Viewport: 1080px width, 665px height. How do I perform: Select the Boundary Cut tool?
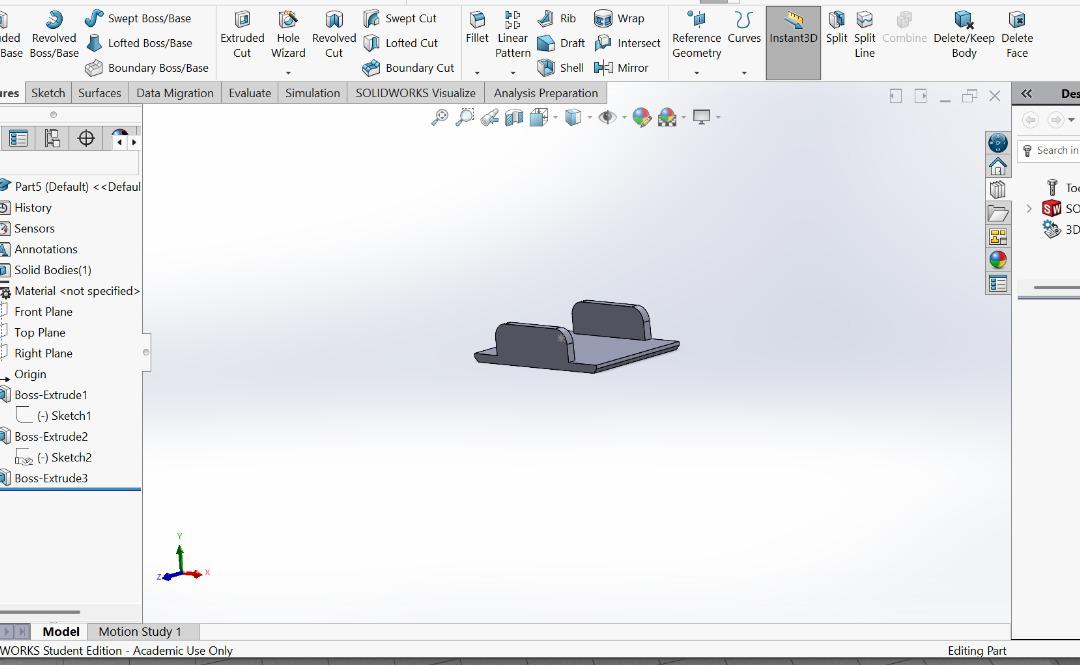coord(408,68)
